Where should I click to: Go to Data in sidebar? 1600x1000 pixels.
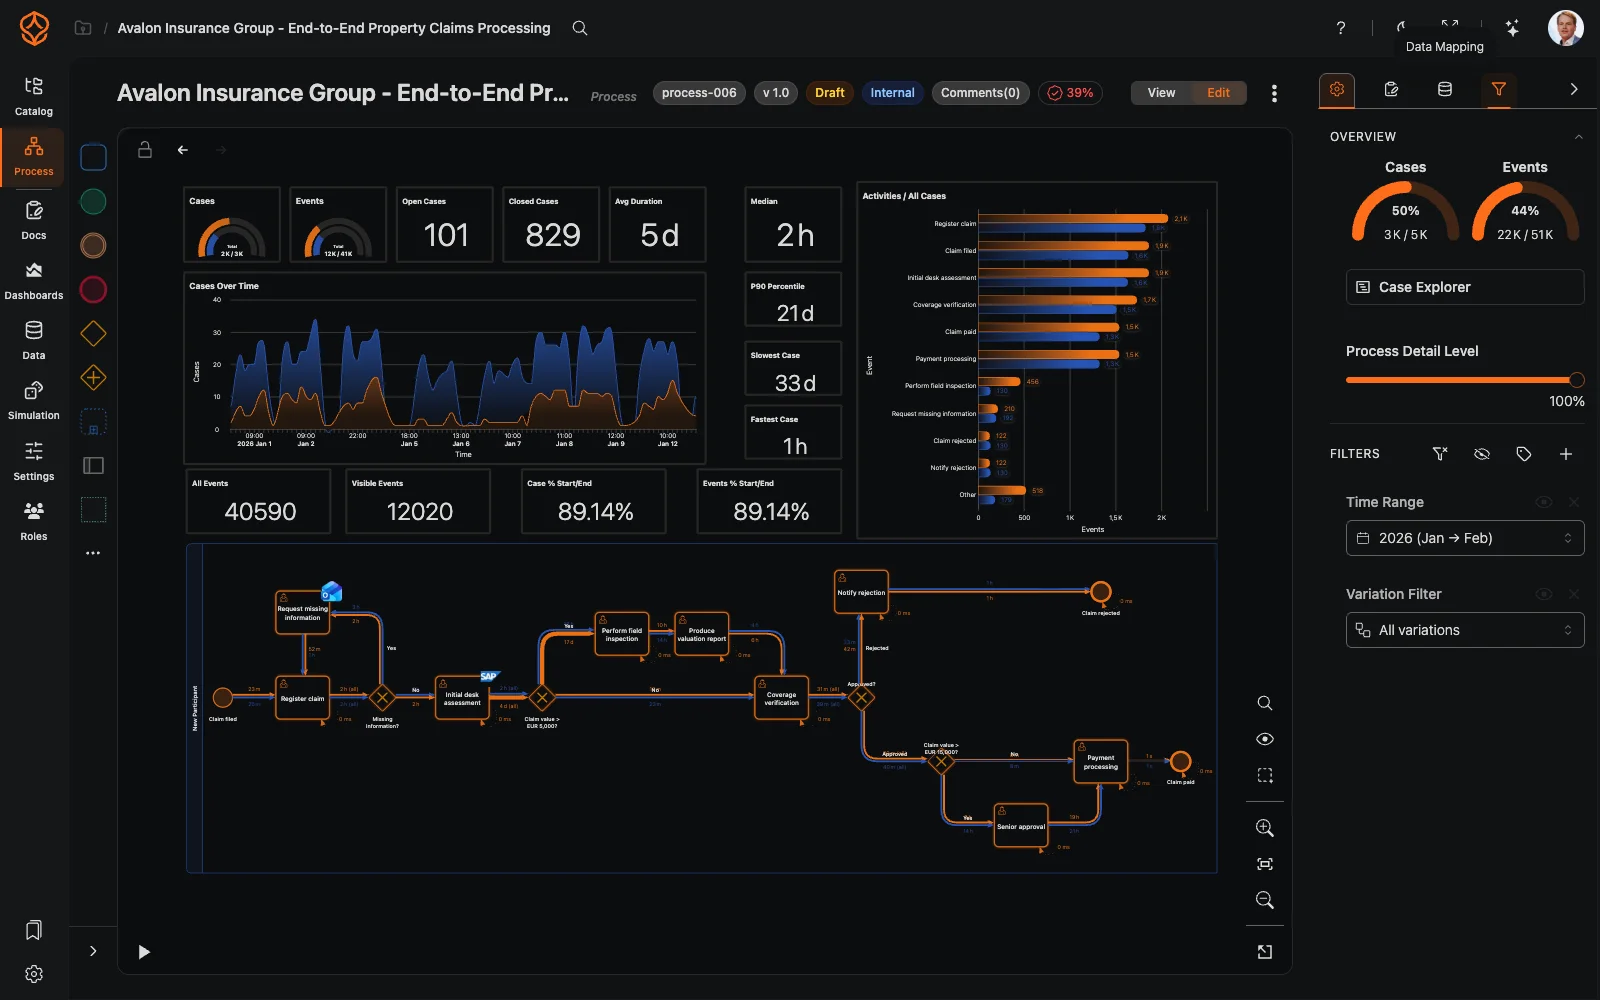(33, 341)
